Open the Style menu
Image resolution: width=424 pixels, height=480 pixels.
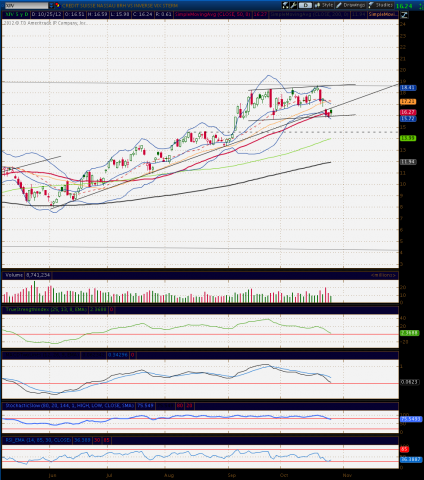tap(324, 5)
